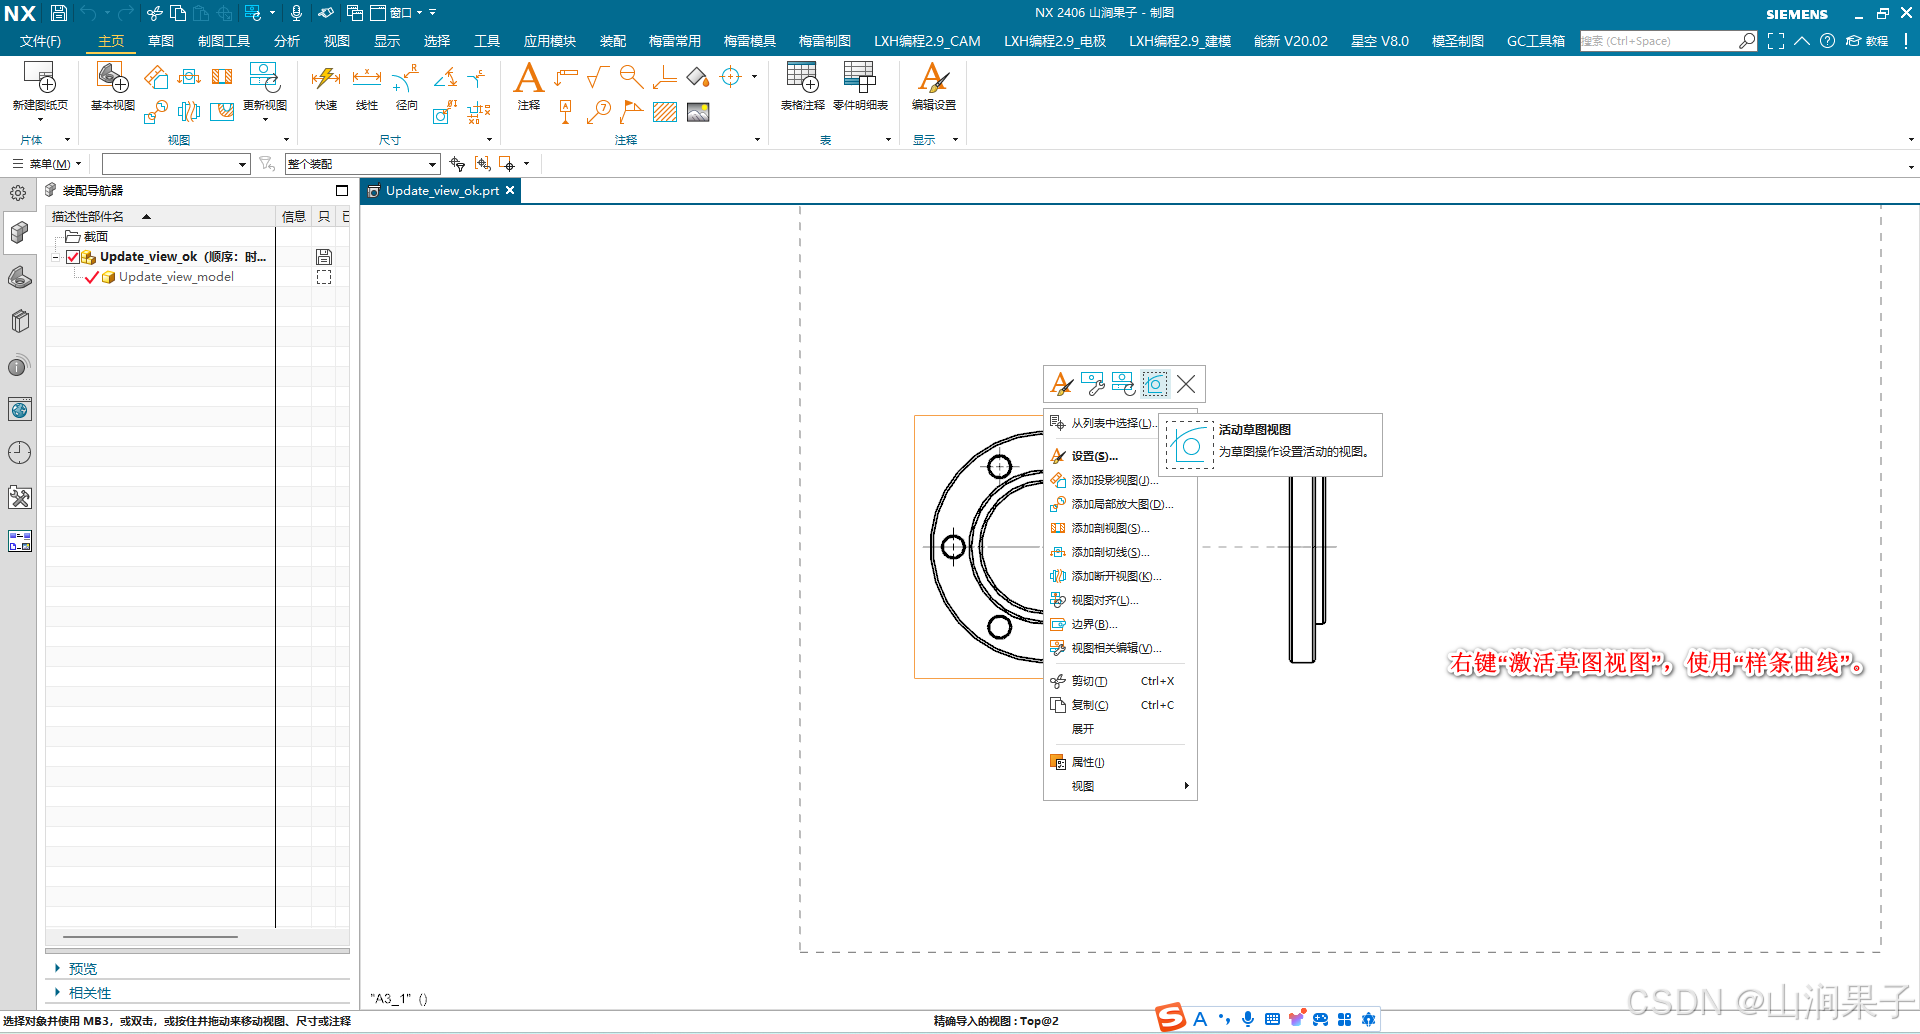Click the command search input field
The image size is (1920, 1034).
(x=1658, y=41)
